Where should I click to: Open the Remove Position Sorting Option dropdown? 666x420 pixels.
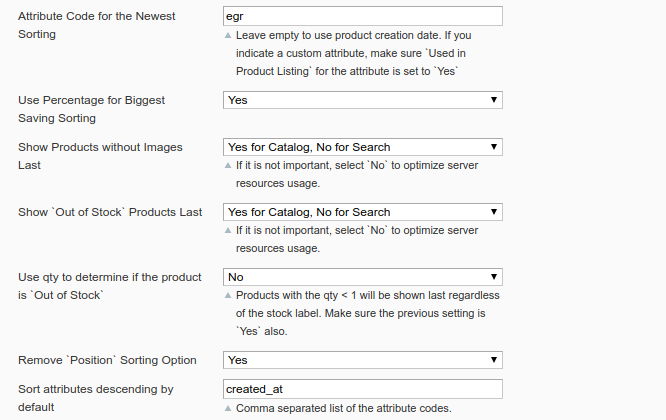point(362,360)
